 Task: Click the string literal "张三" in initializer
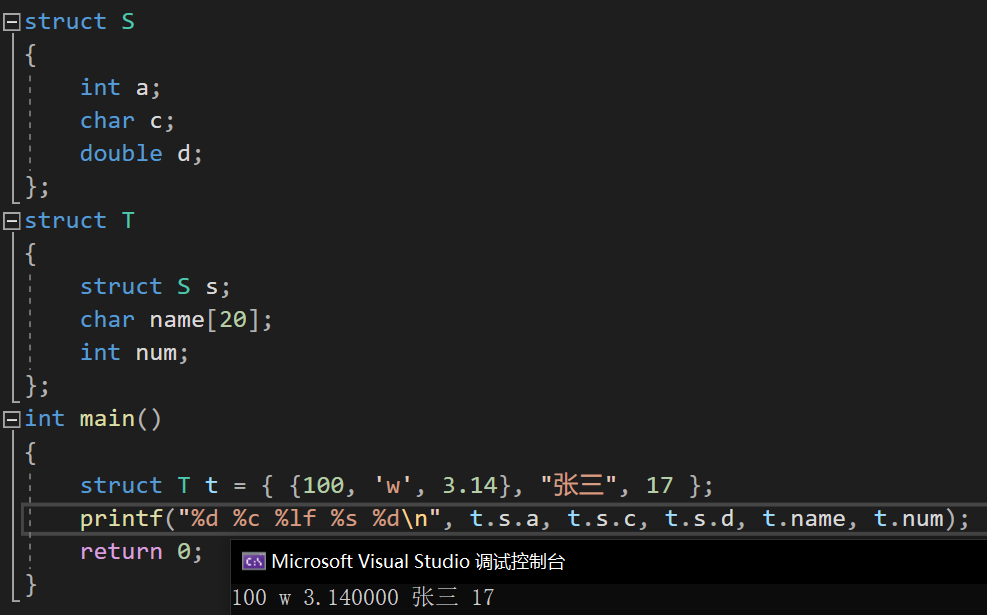coord(578,485)
